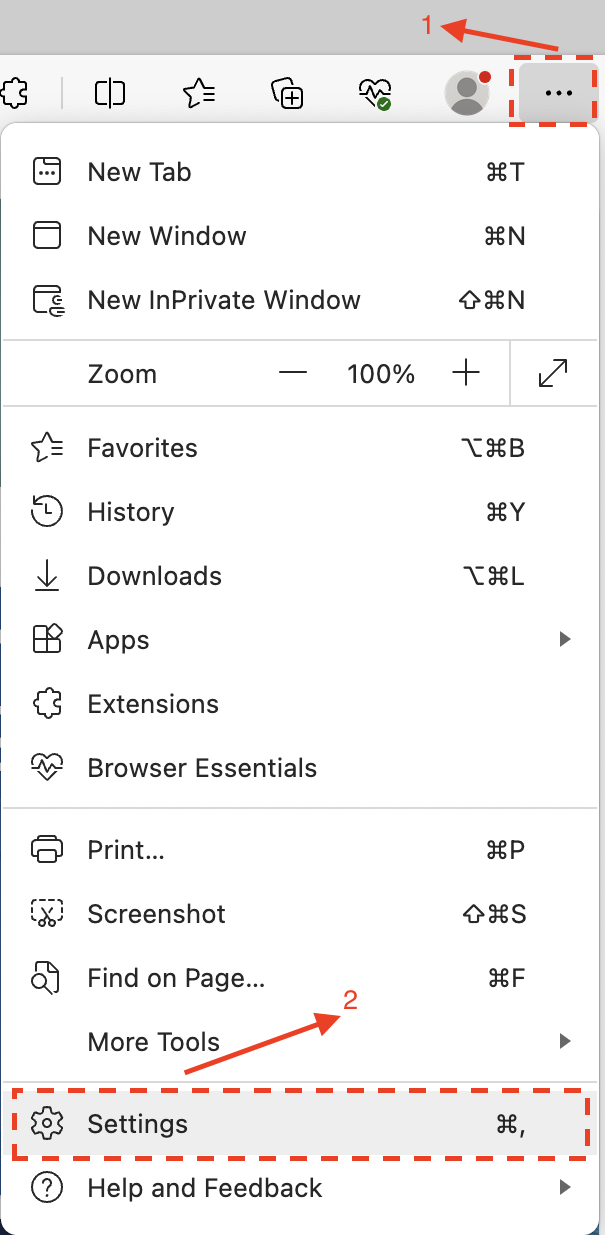This screenshot has height=1235, width=605.
Task: Open the Print dialog from the menu
Action: [x=126, y=849]
